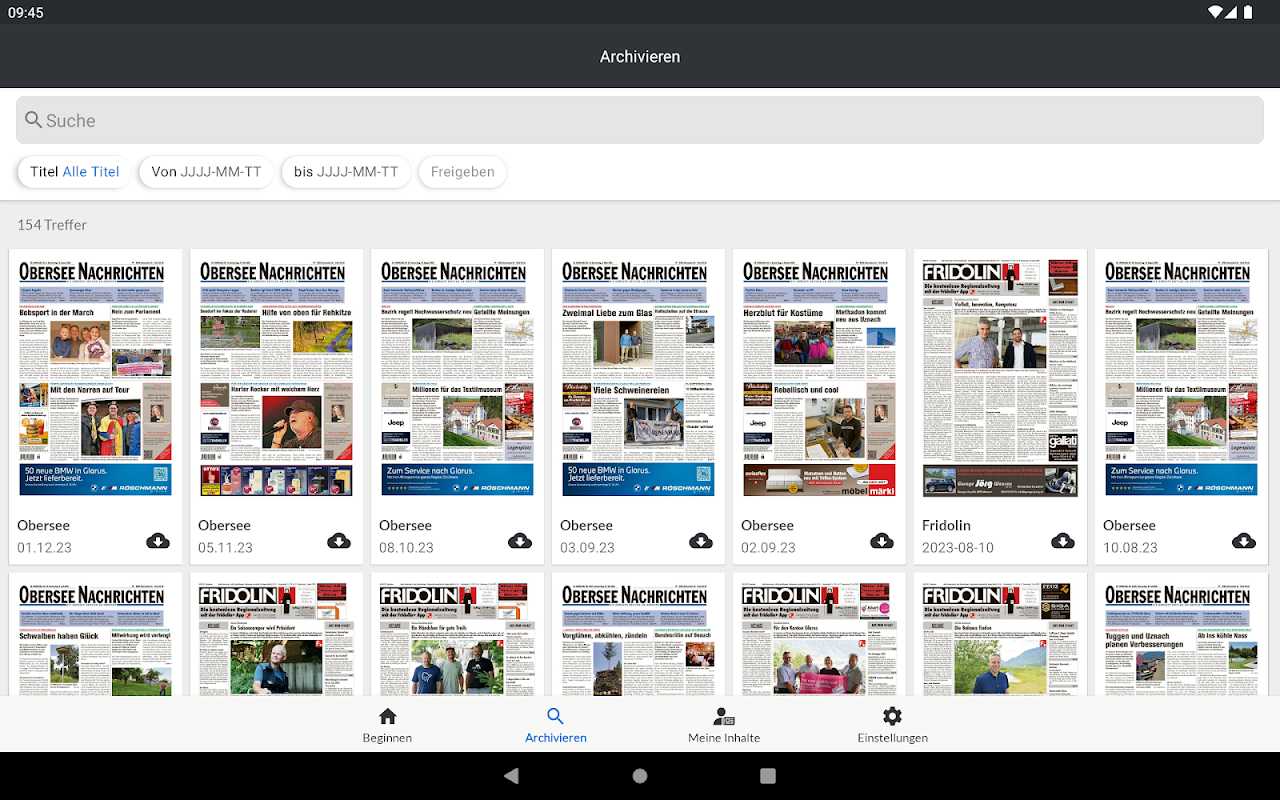Open the Obersee 01.12.23 cover thumbnail
This screenshot has width=1280, height=800.
(x=96, y=379)
